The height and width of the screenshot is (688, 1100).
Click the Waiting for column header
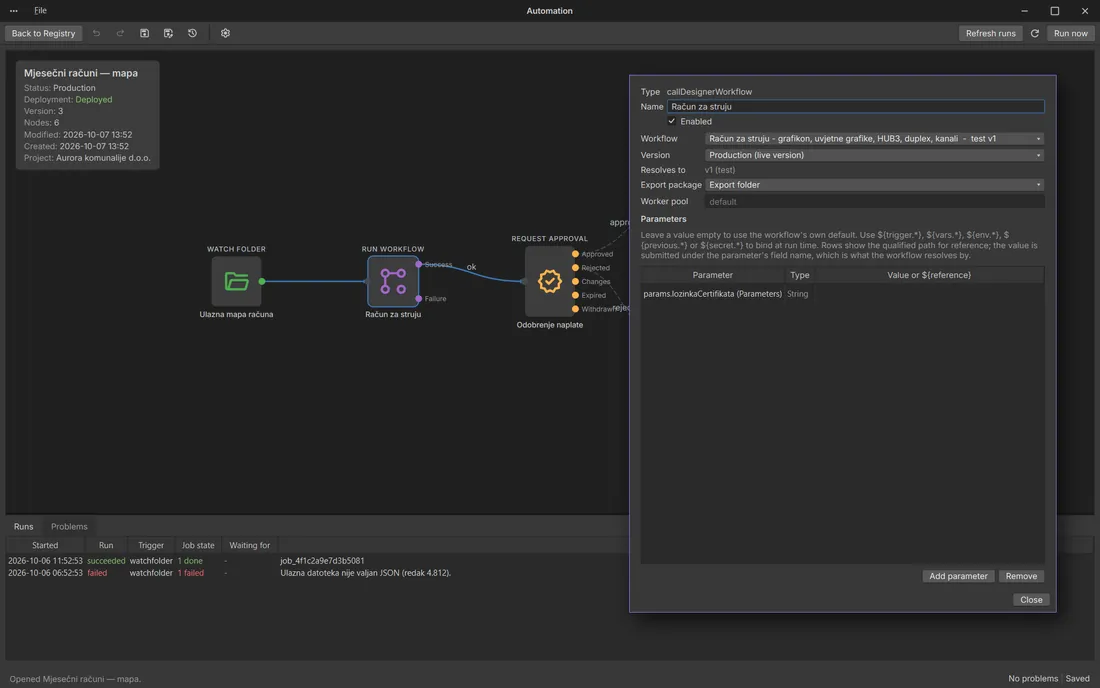(250, 545)
